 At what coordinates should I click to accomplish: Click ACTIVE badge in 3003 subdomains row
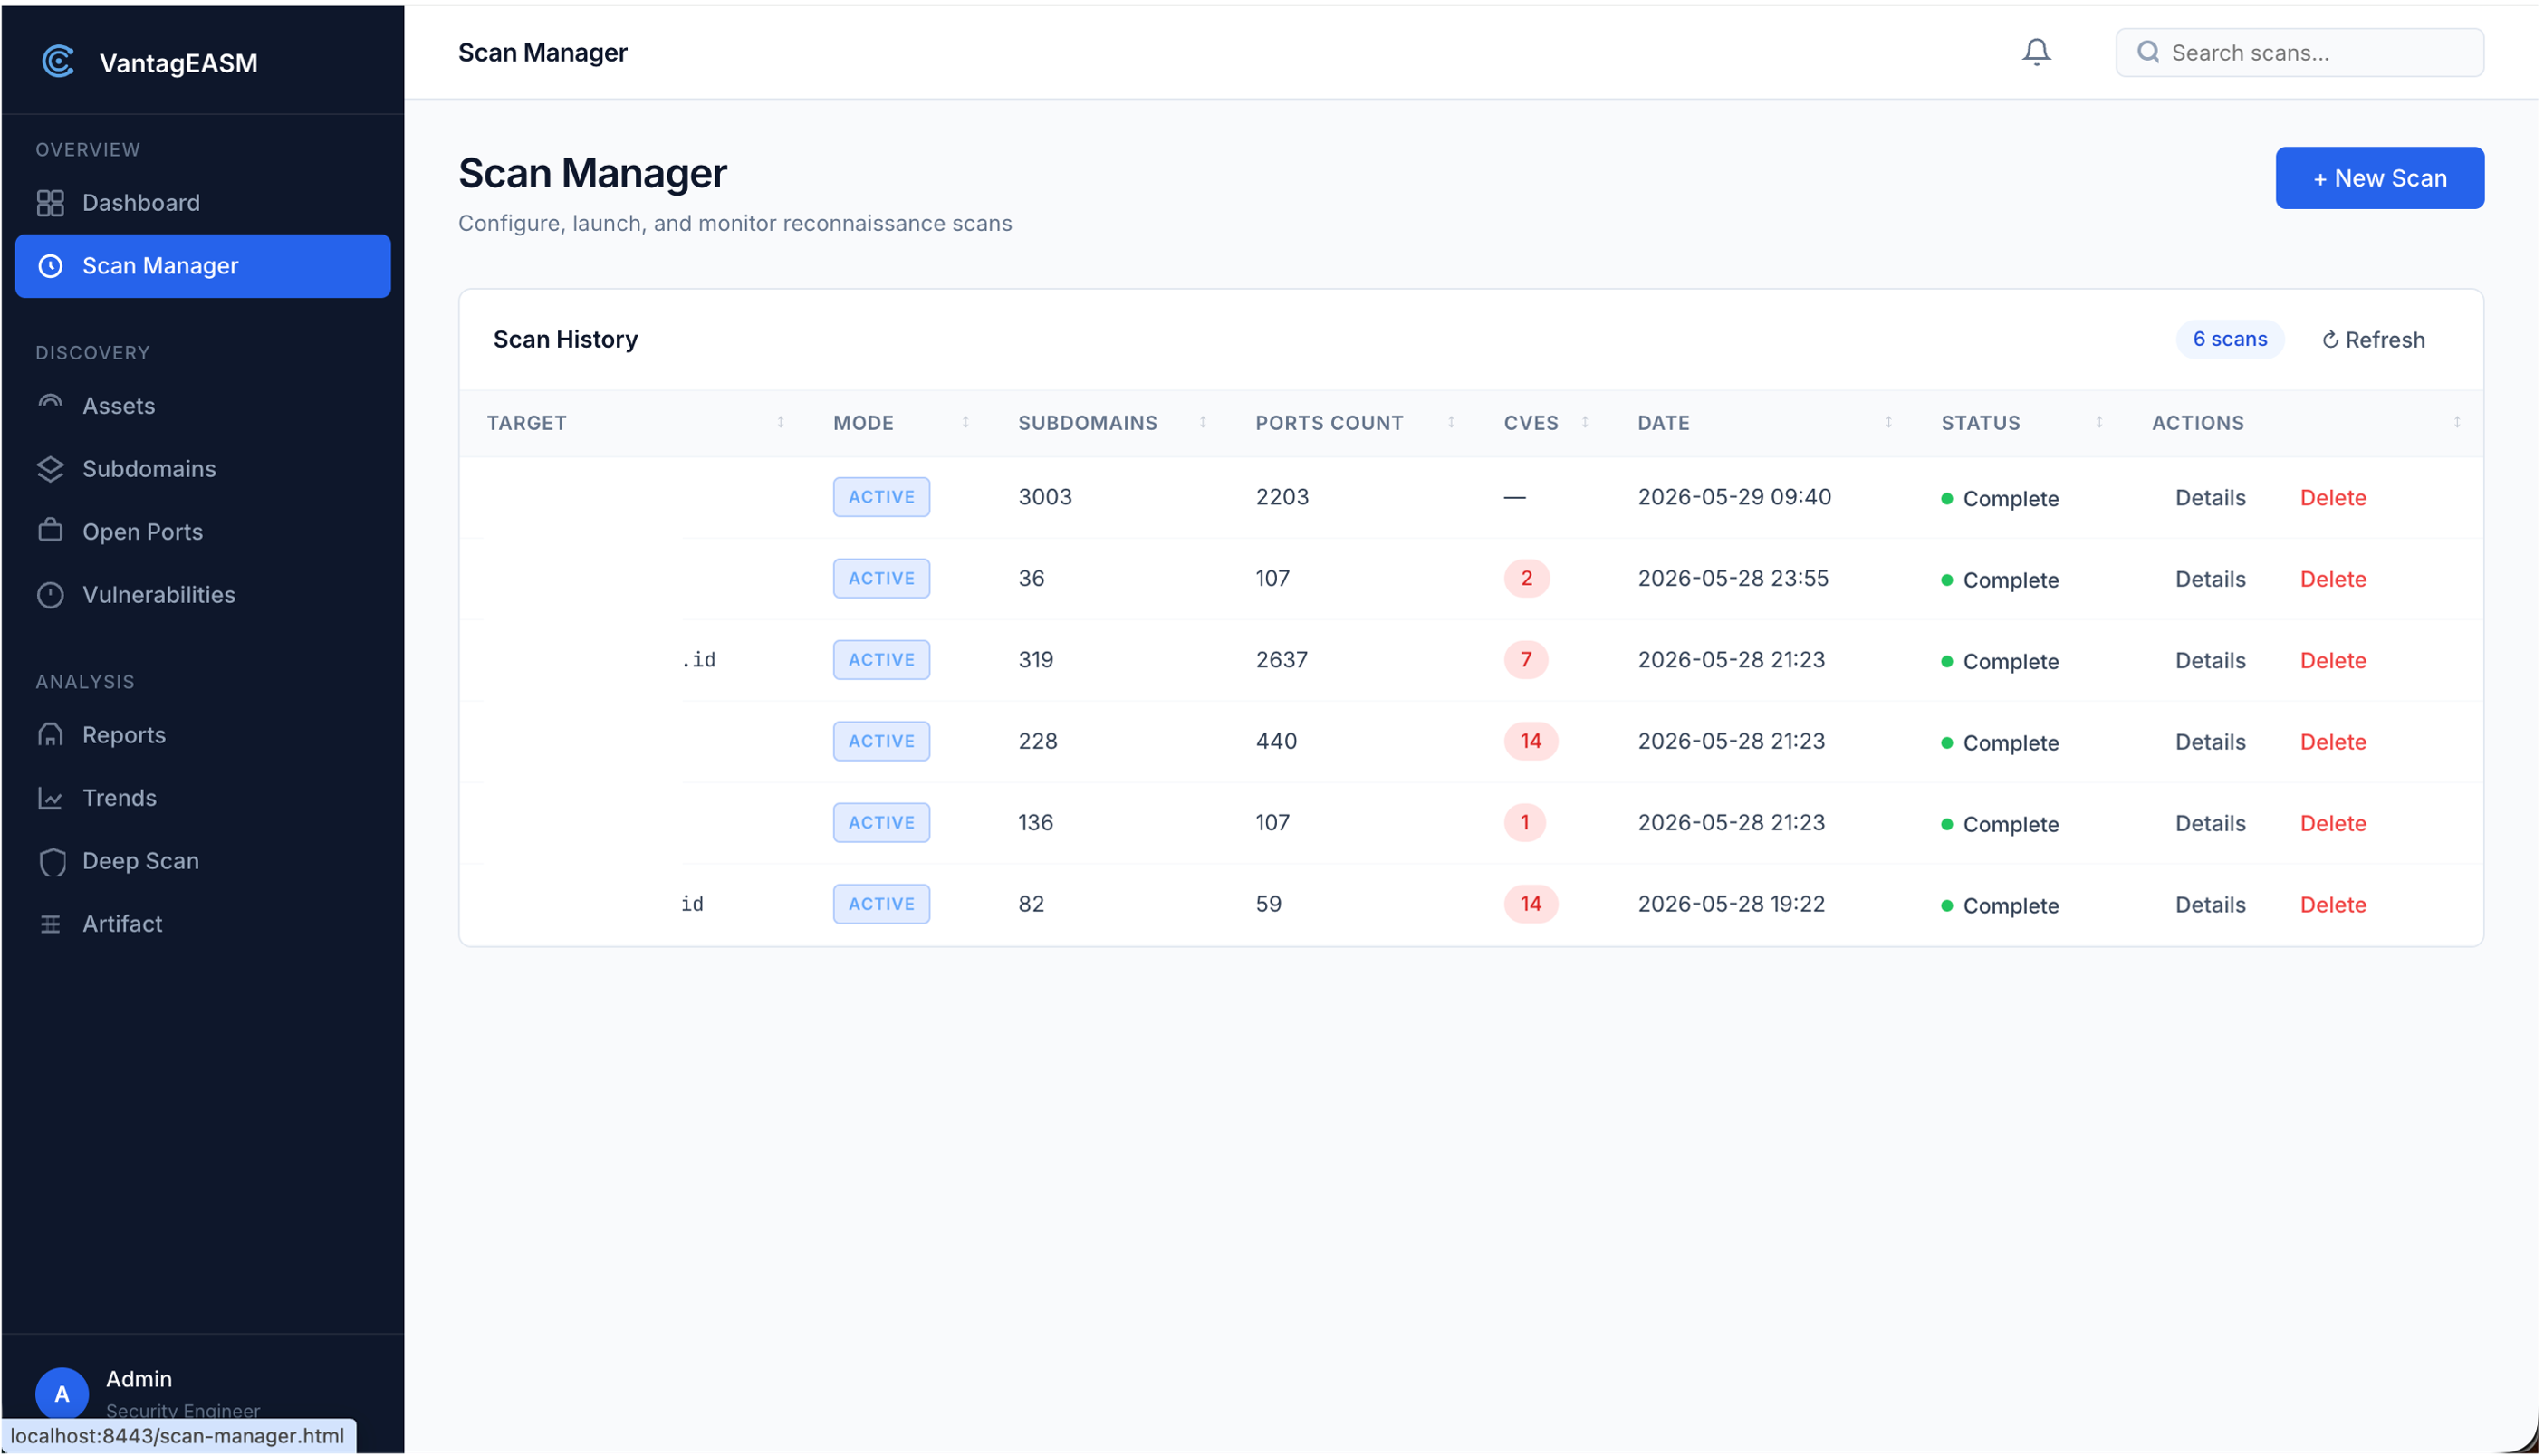882,497
